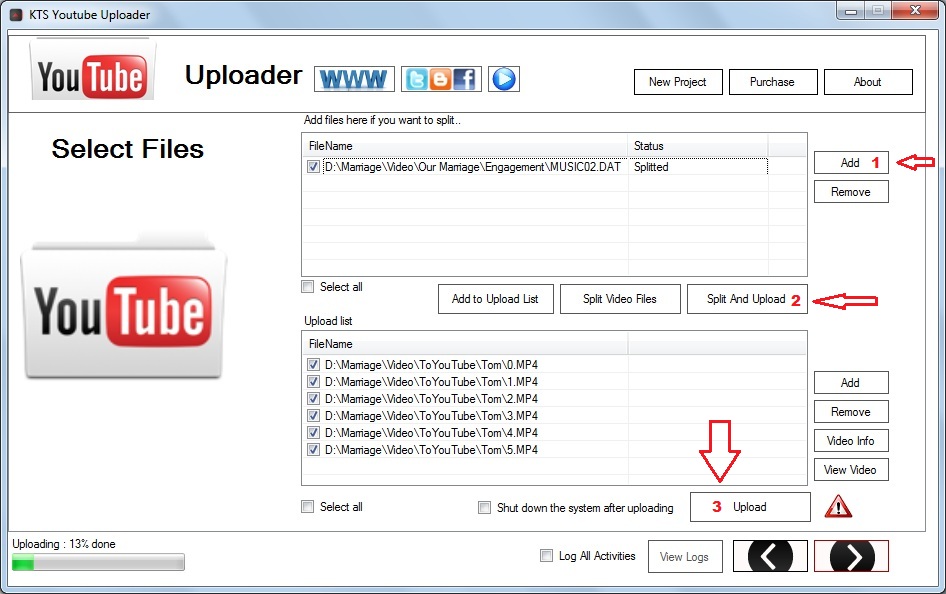946x594 pixels.
Task: Click the Twitter share icon
Action: tap(416, 79)
